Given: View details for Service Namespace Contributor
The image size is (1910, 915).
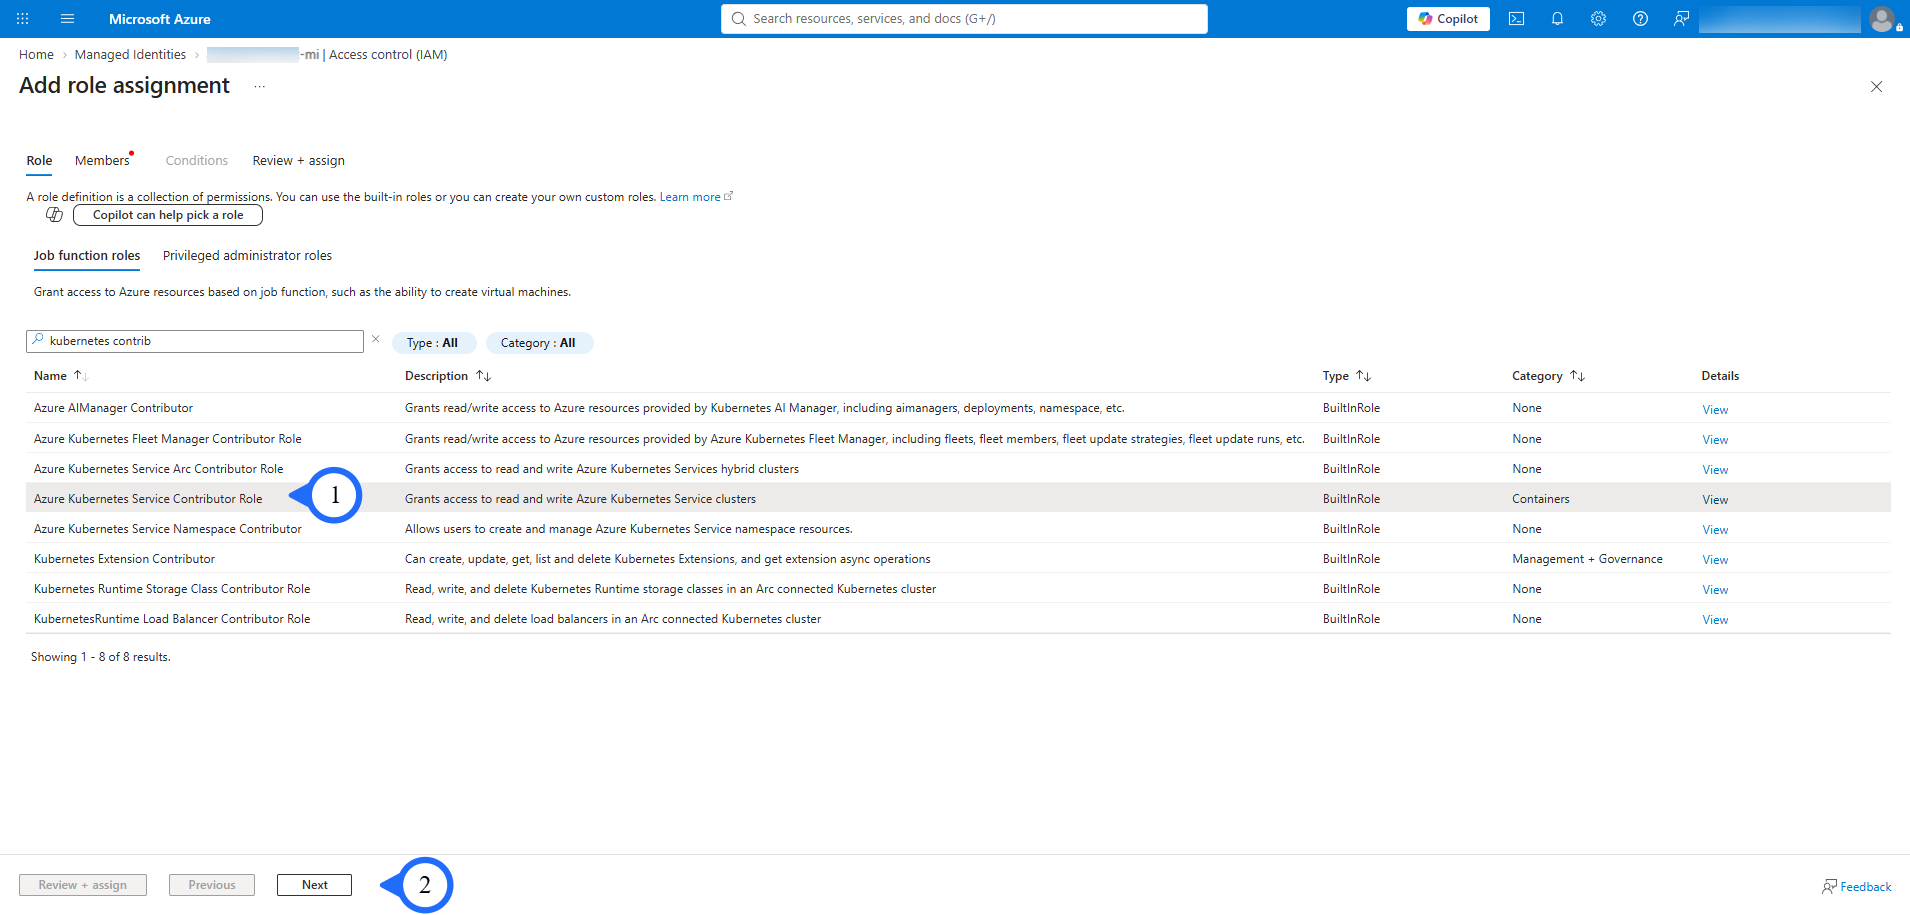Looking at the screenshot, I should click(1715, 530).
